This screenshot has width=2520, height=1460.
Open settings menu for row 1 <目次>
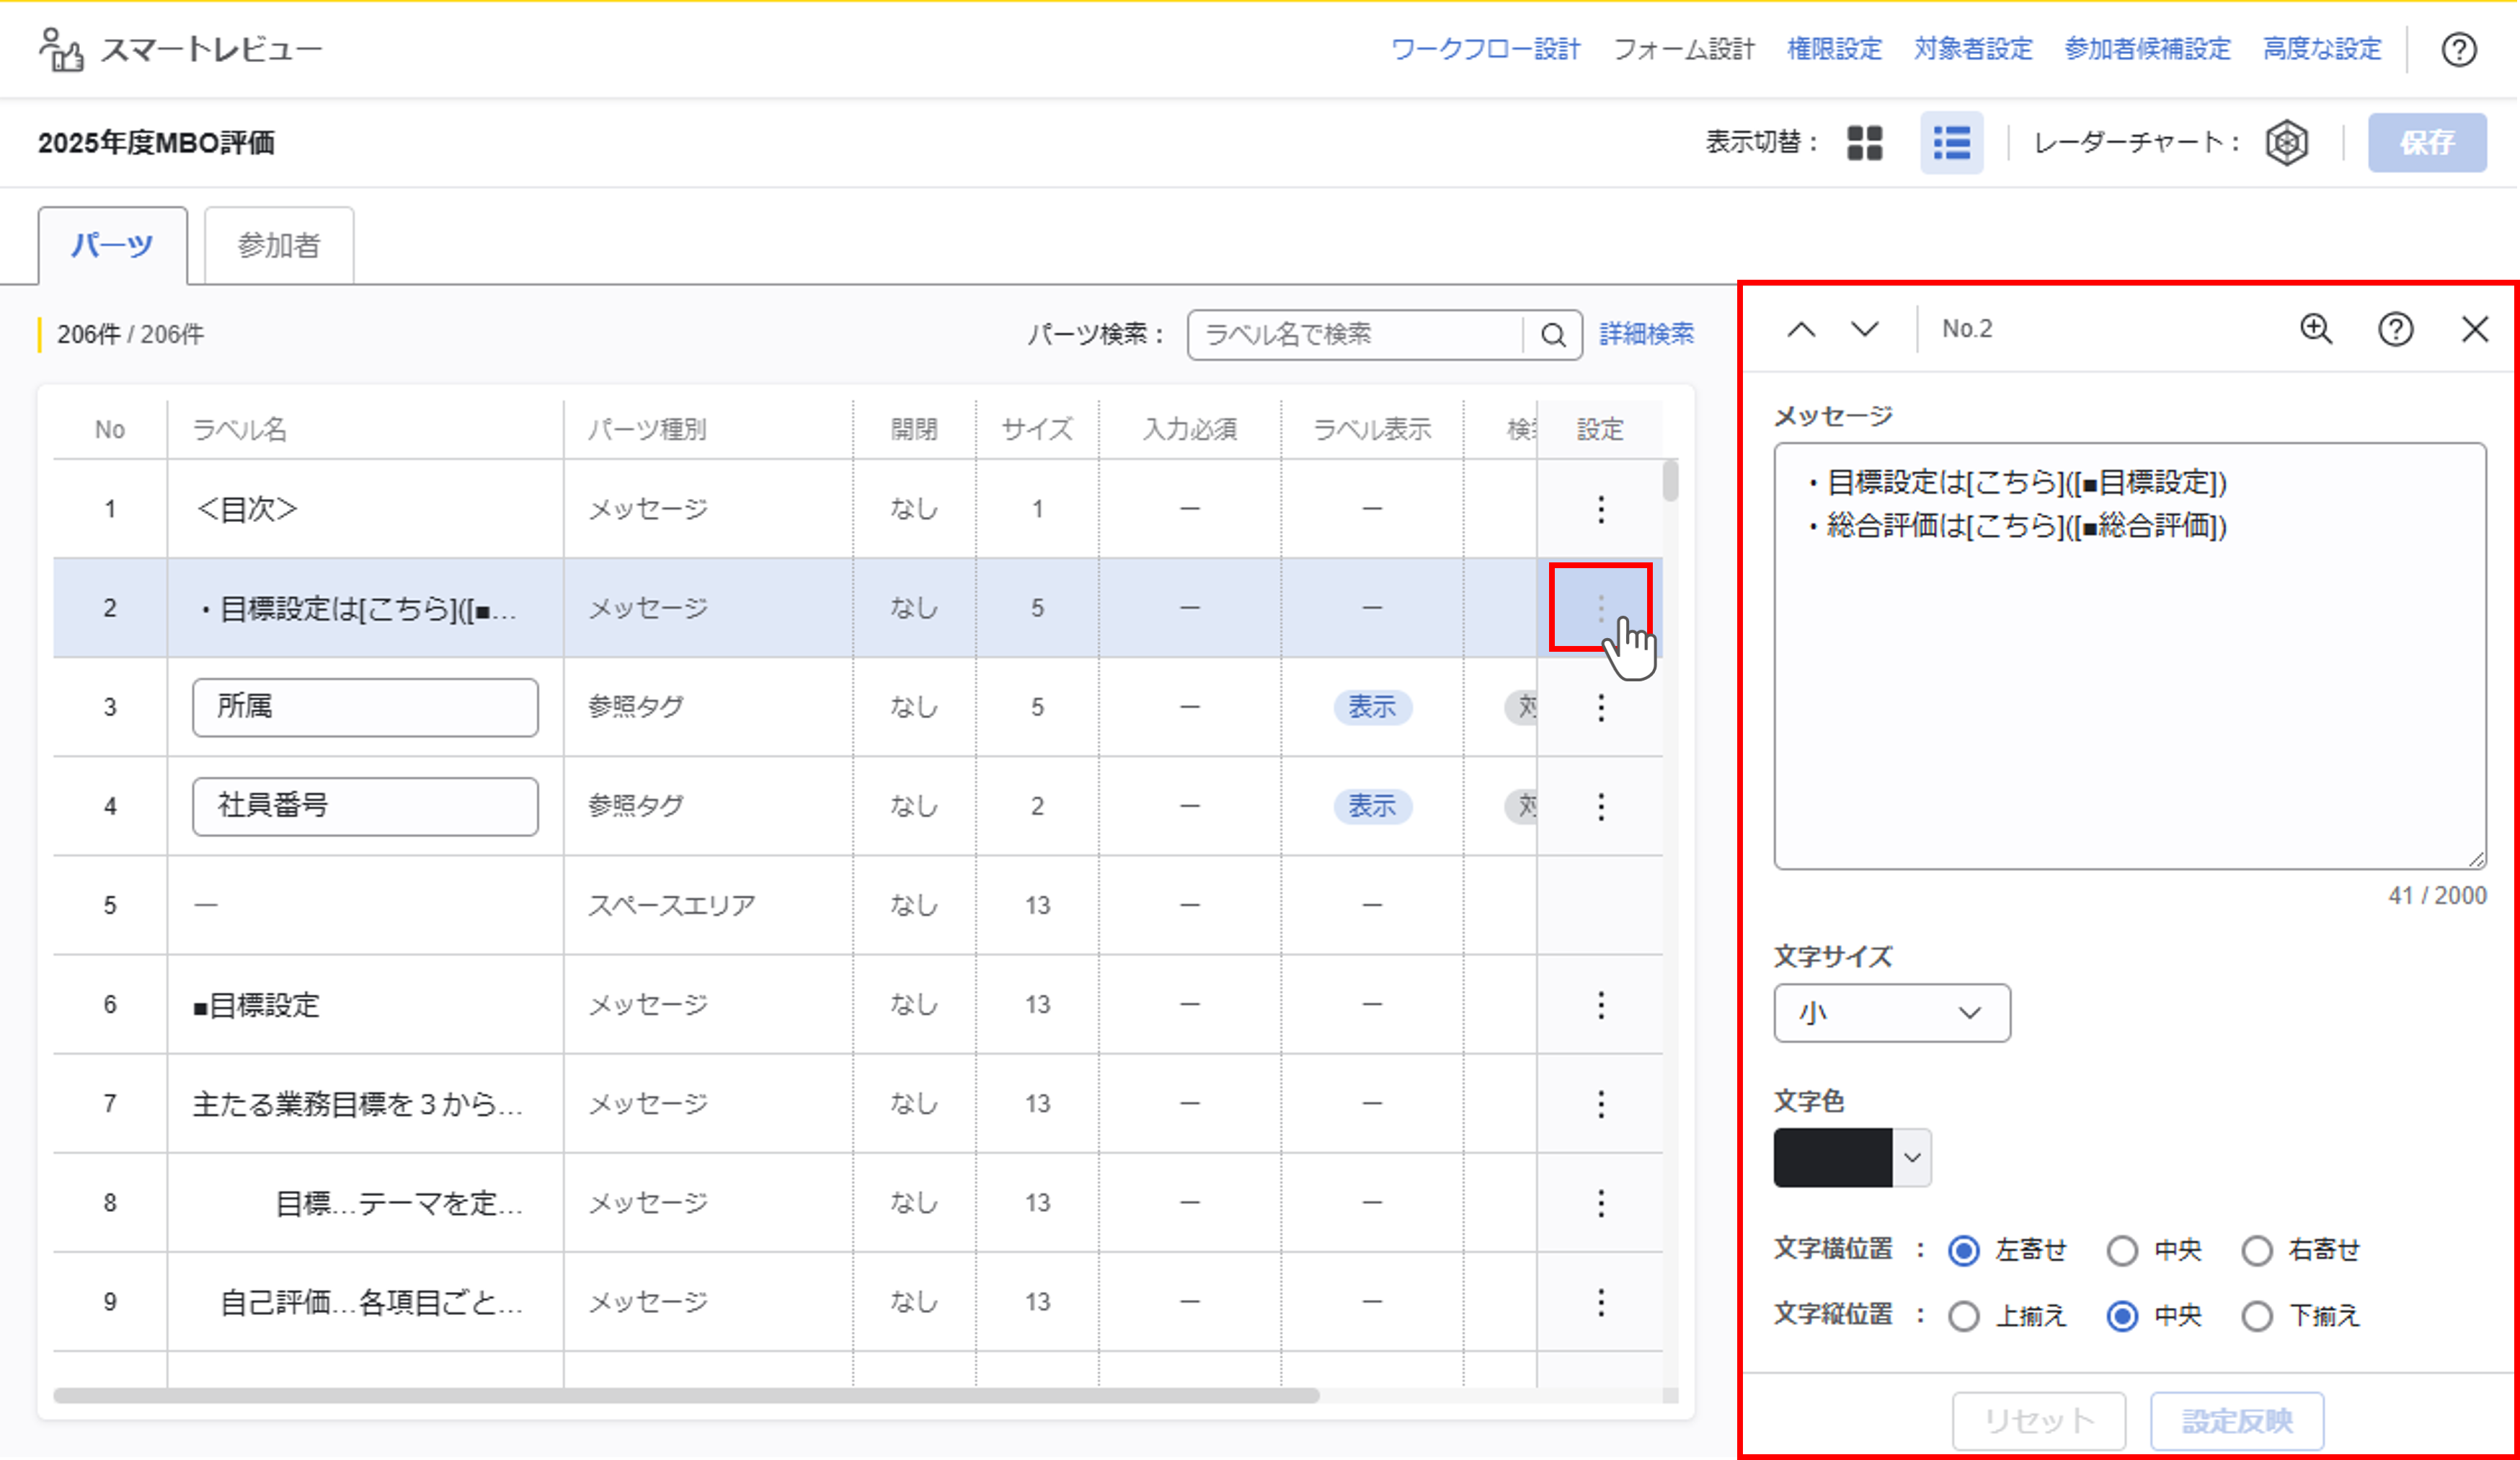coord(1600,509)
